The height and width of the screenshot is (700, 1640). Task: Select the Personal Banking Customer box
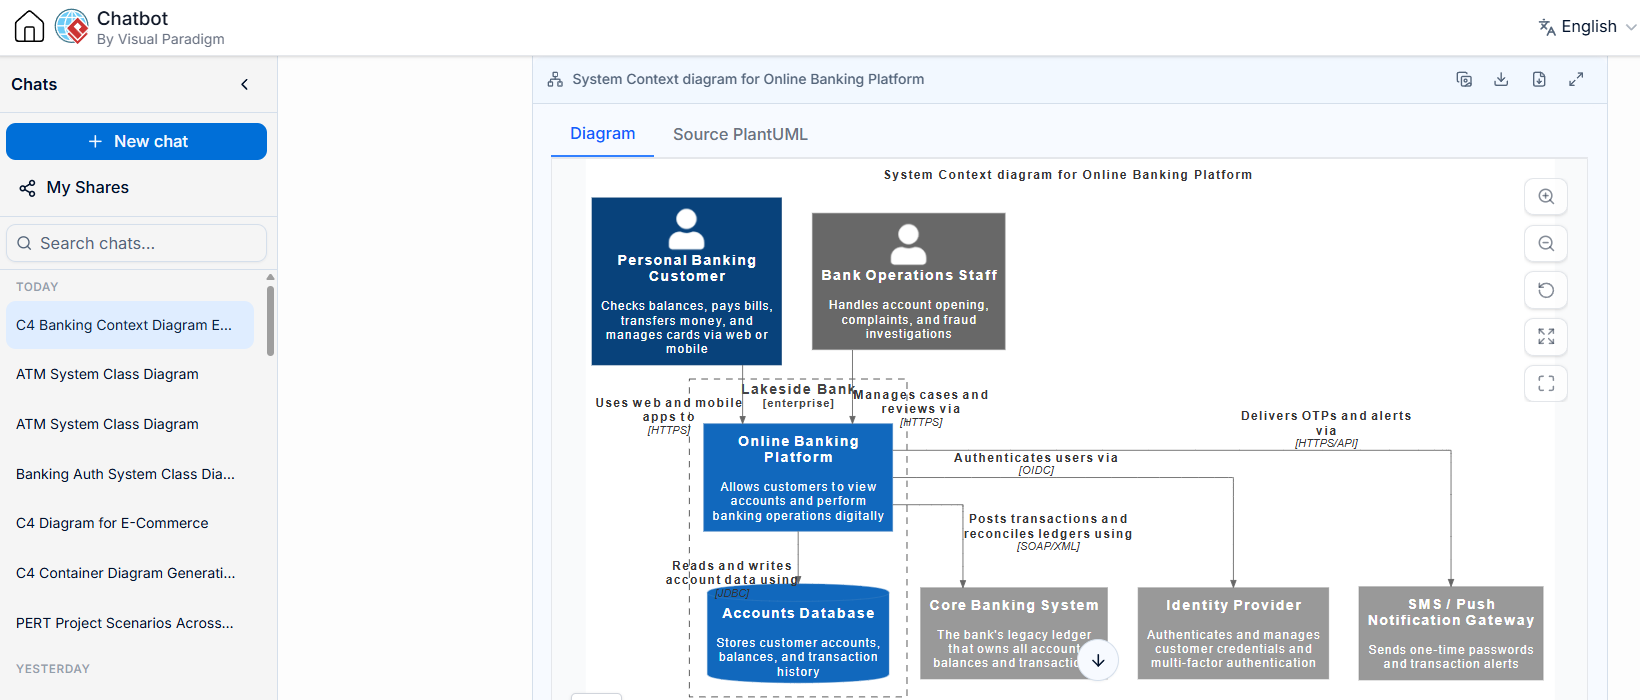point(687,281)
